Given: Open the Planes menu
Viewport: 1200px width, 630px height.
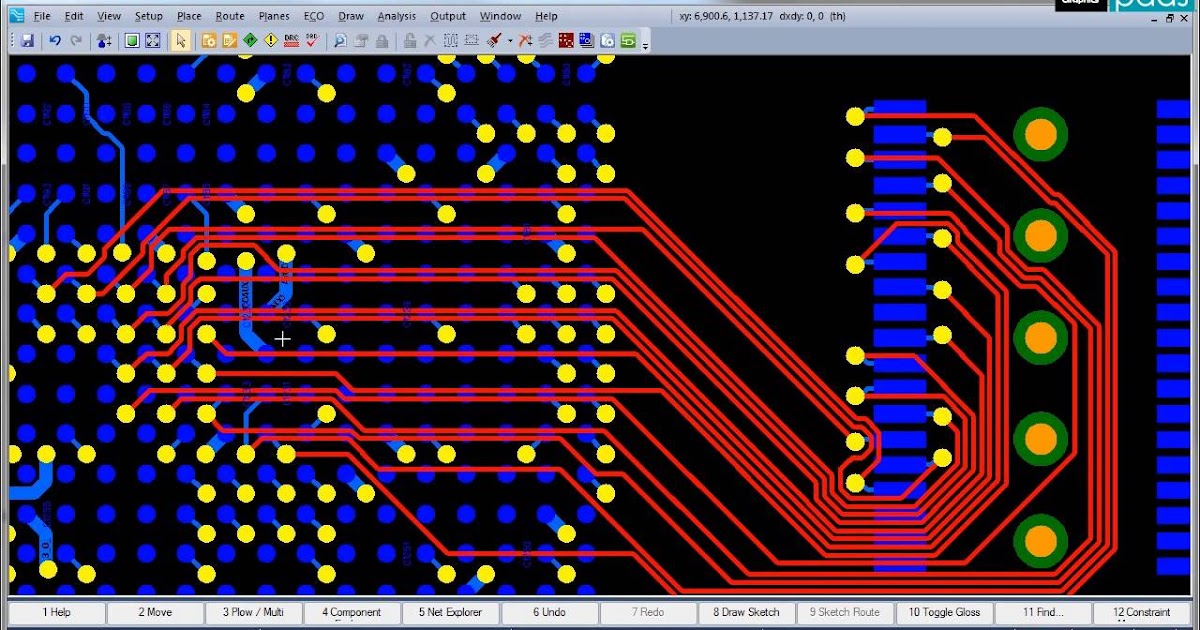Looking at the screenshot, I should pos(273,16).
